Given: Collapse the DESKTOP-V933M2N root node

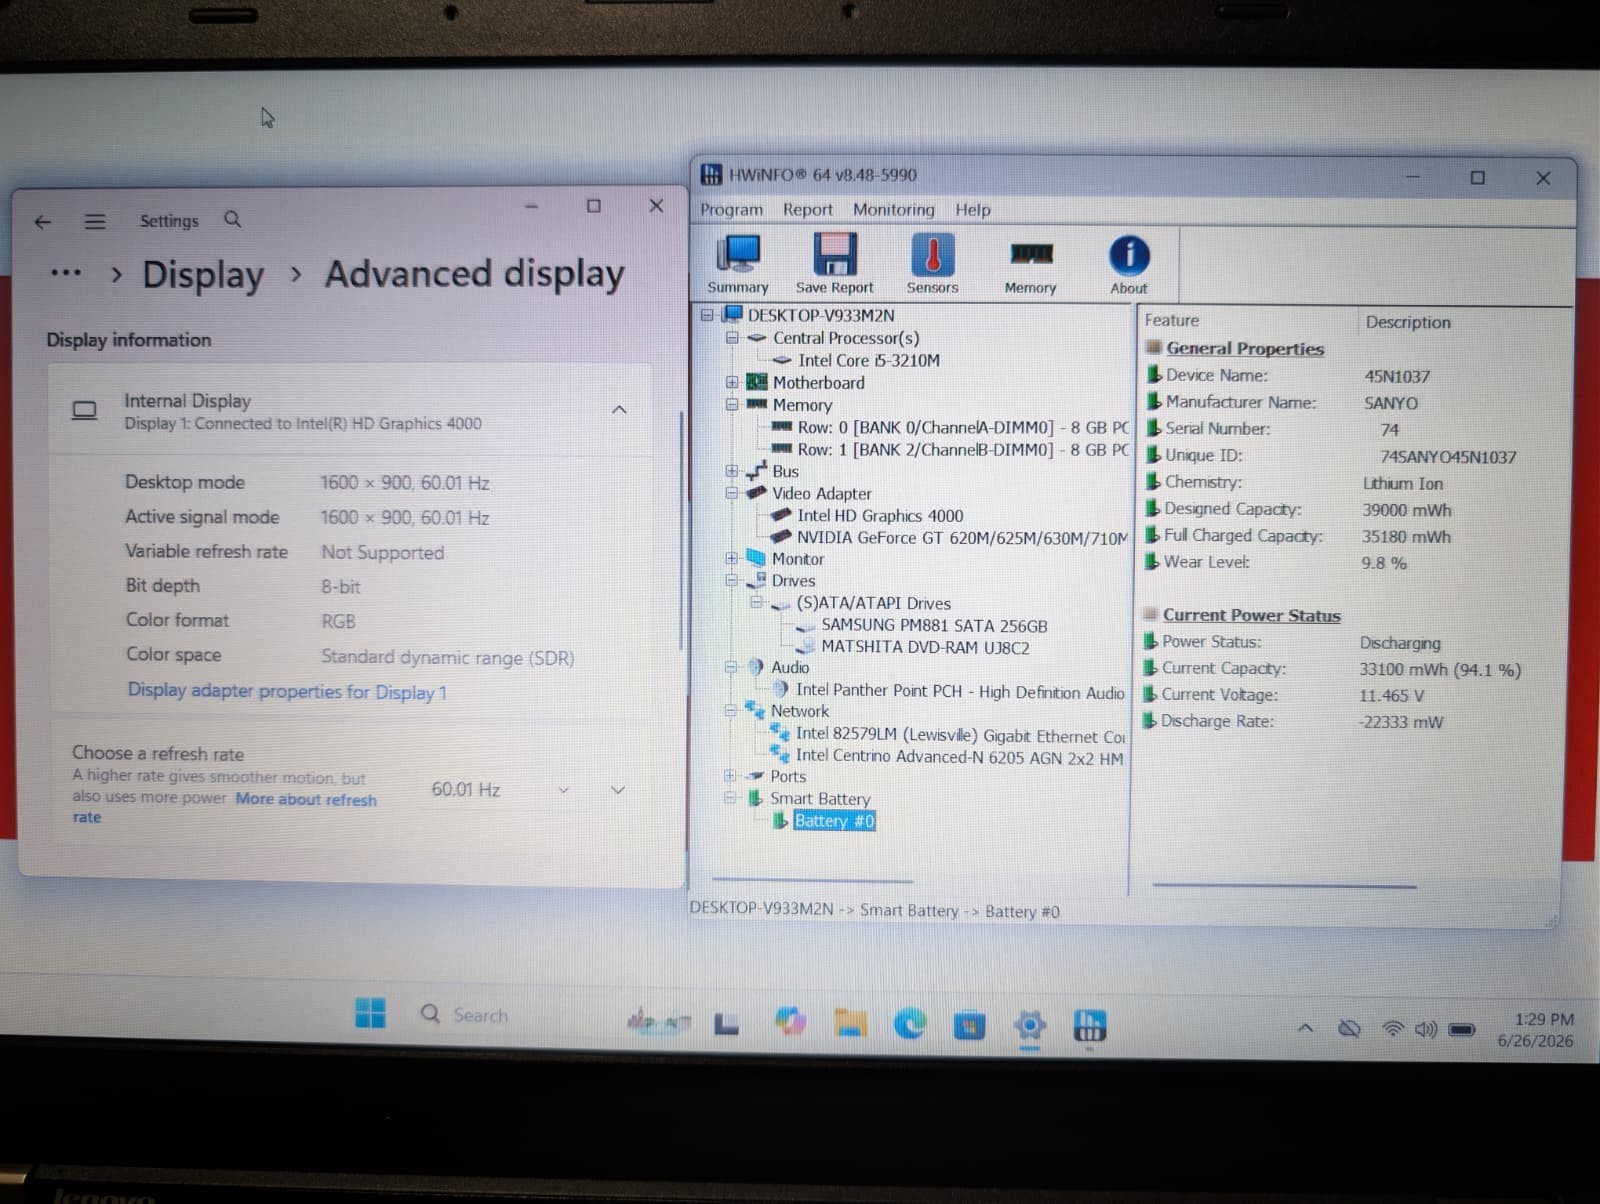Looking at the screenshot, I should click(x=707, y=315).
